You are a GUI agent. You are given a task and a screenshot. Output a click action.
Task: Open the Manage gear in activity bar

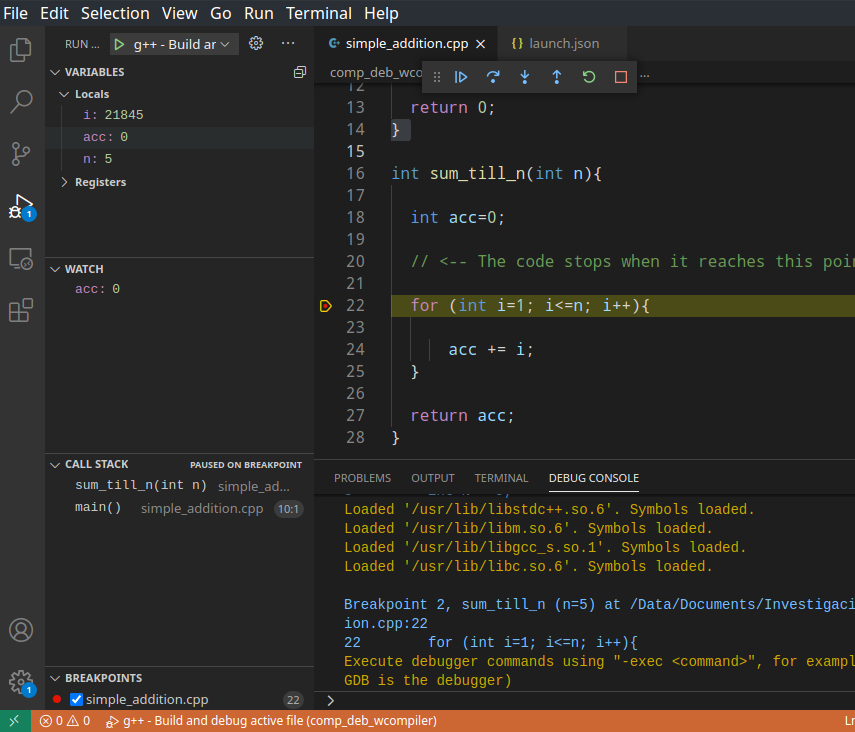21,682
